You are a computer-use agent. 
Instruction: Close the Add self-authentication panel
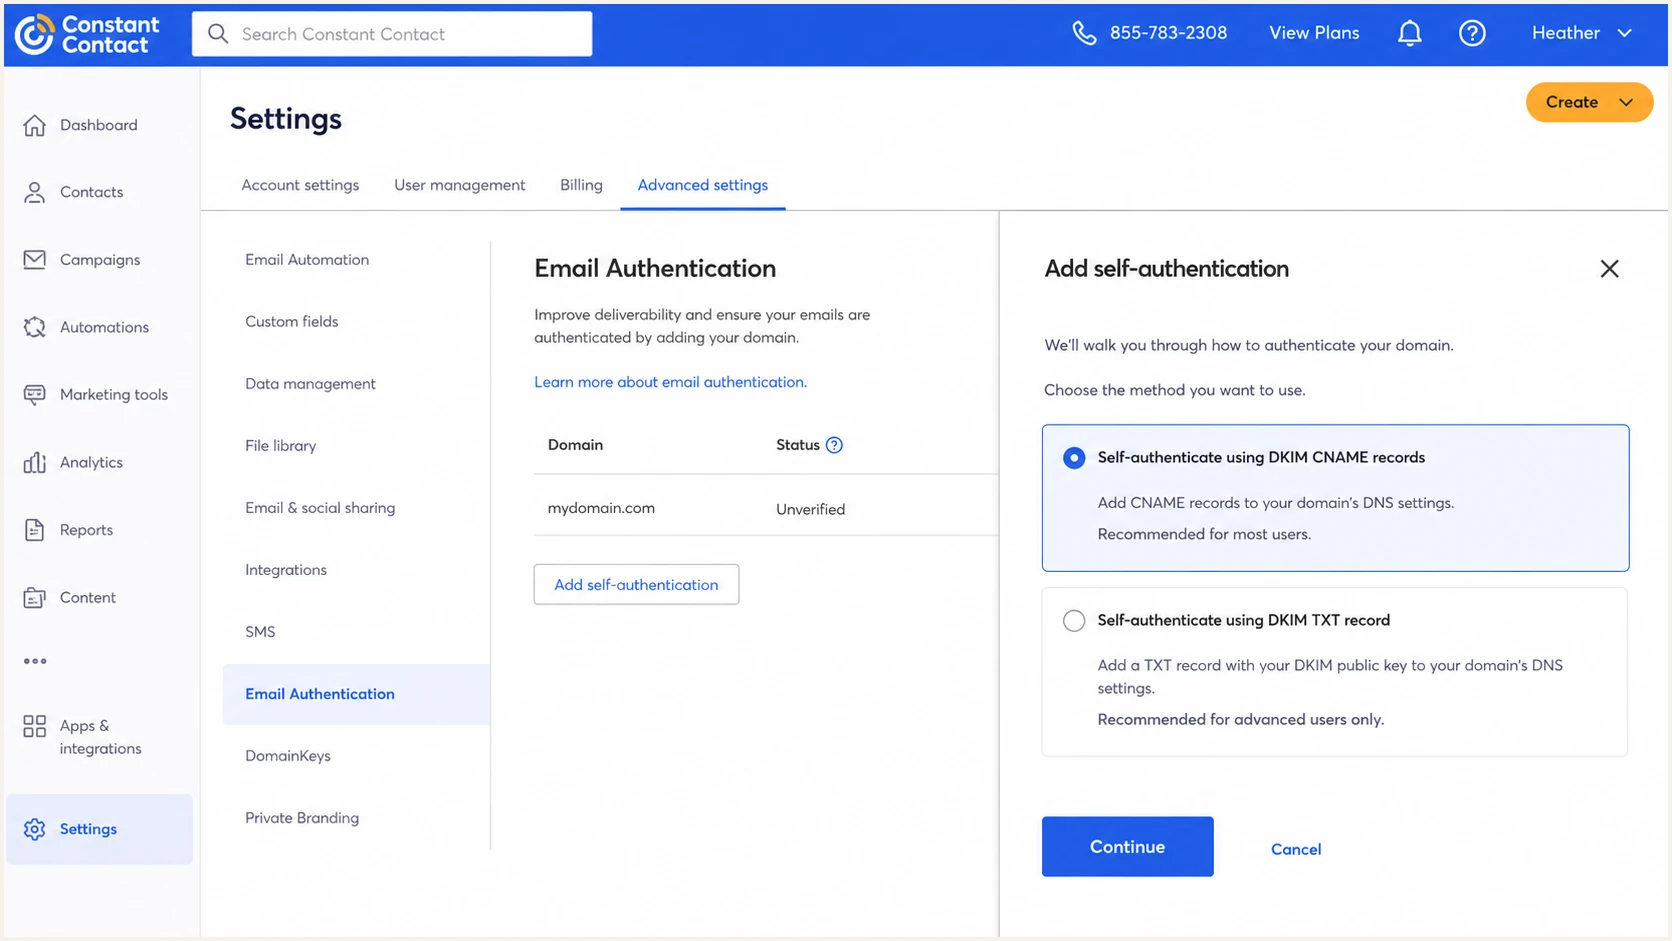tap(1609, 269)
